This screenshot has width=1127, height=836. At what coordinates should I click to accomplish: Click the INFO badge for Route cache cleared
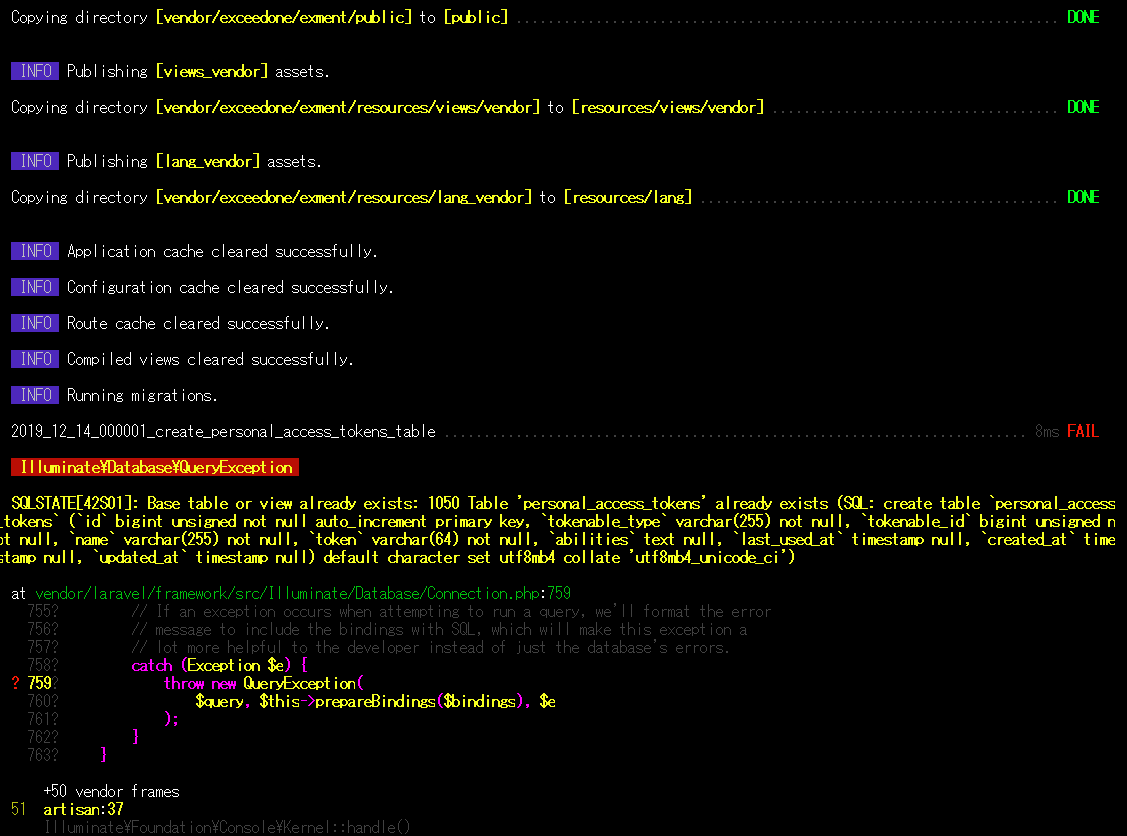click(34, 323)
